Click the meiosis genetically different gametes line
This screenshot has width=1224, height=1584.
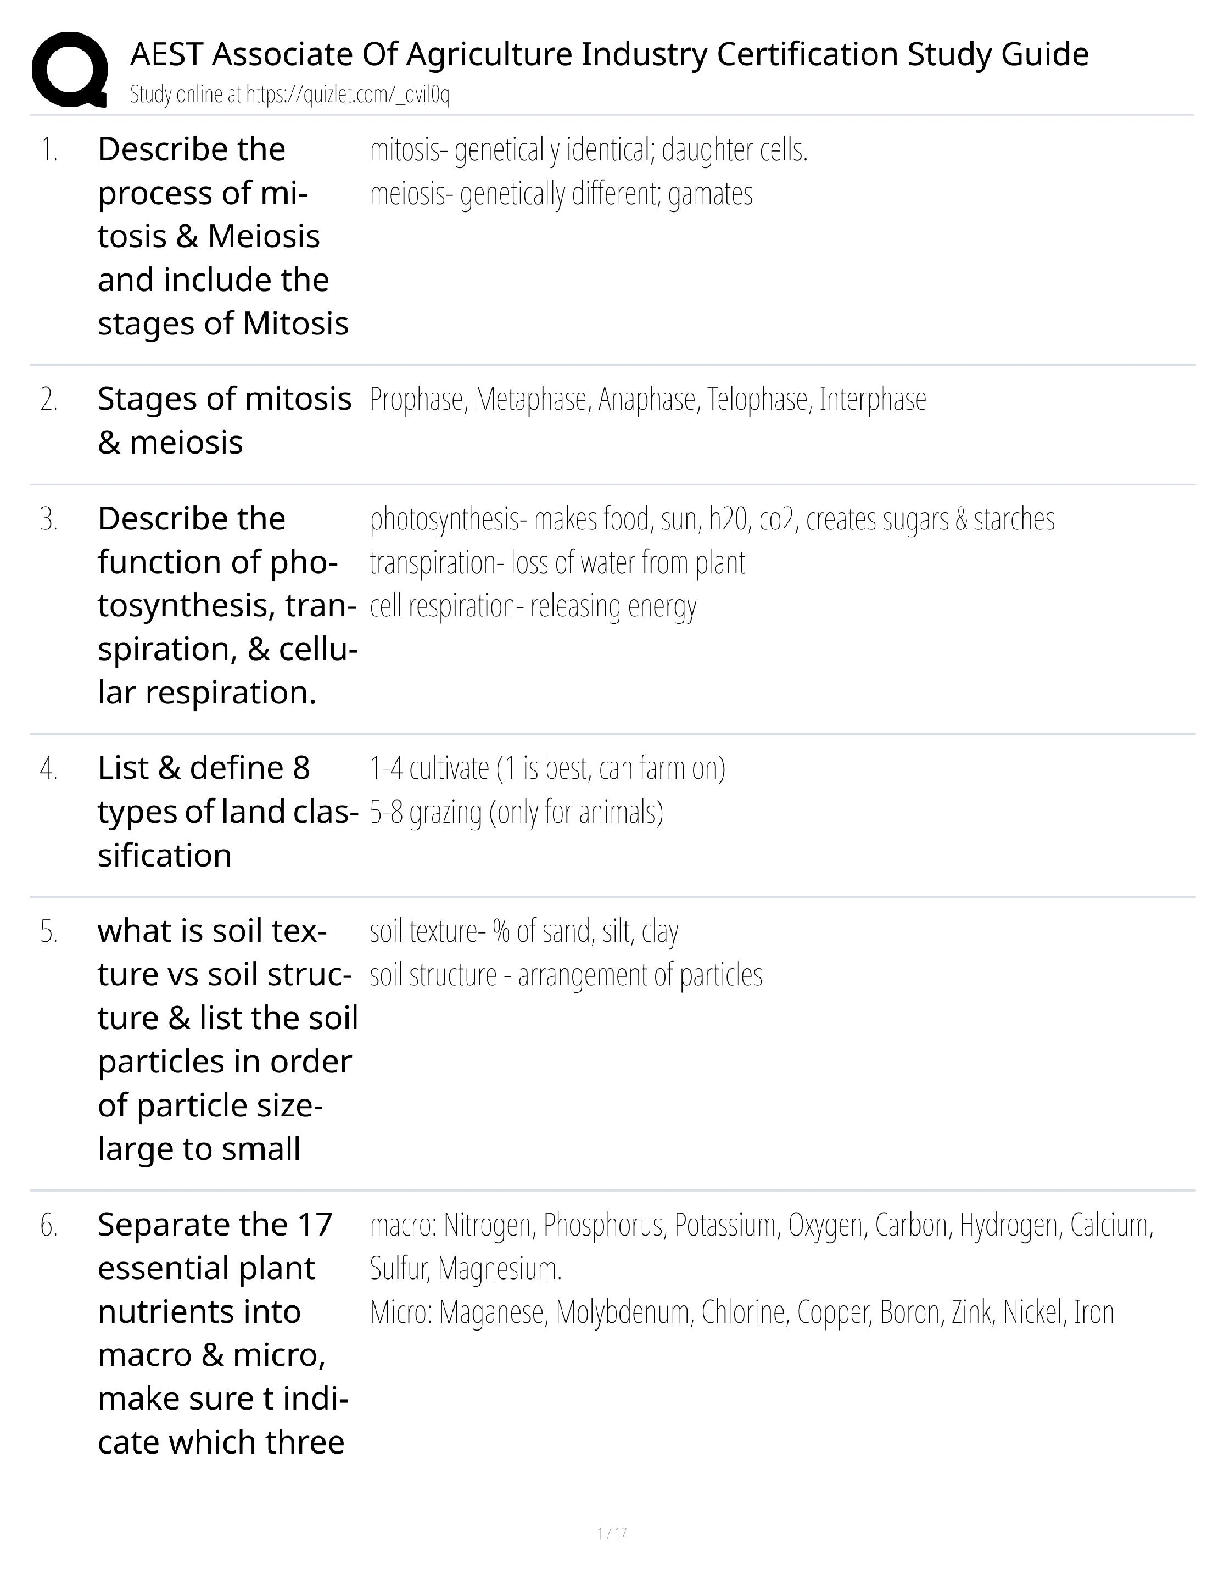click(561, 194)
